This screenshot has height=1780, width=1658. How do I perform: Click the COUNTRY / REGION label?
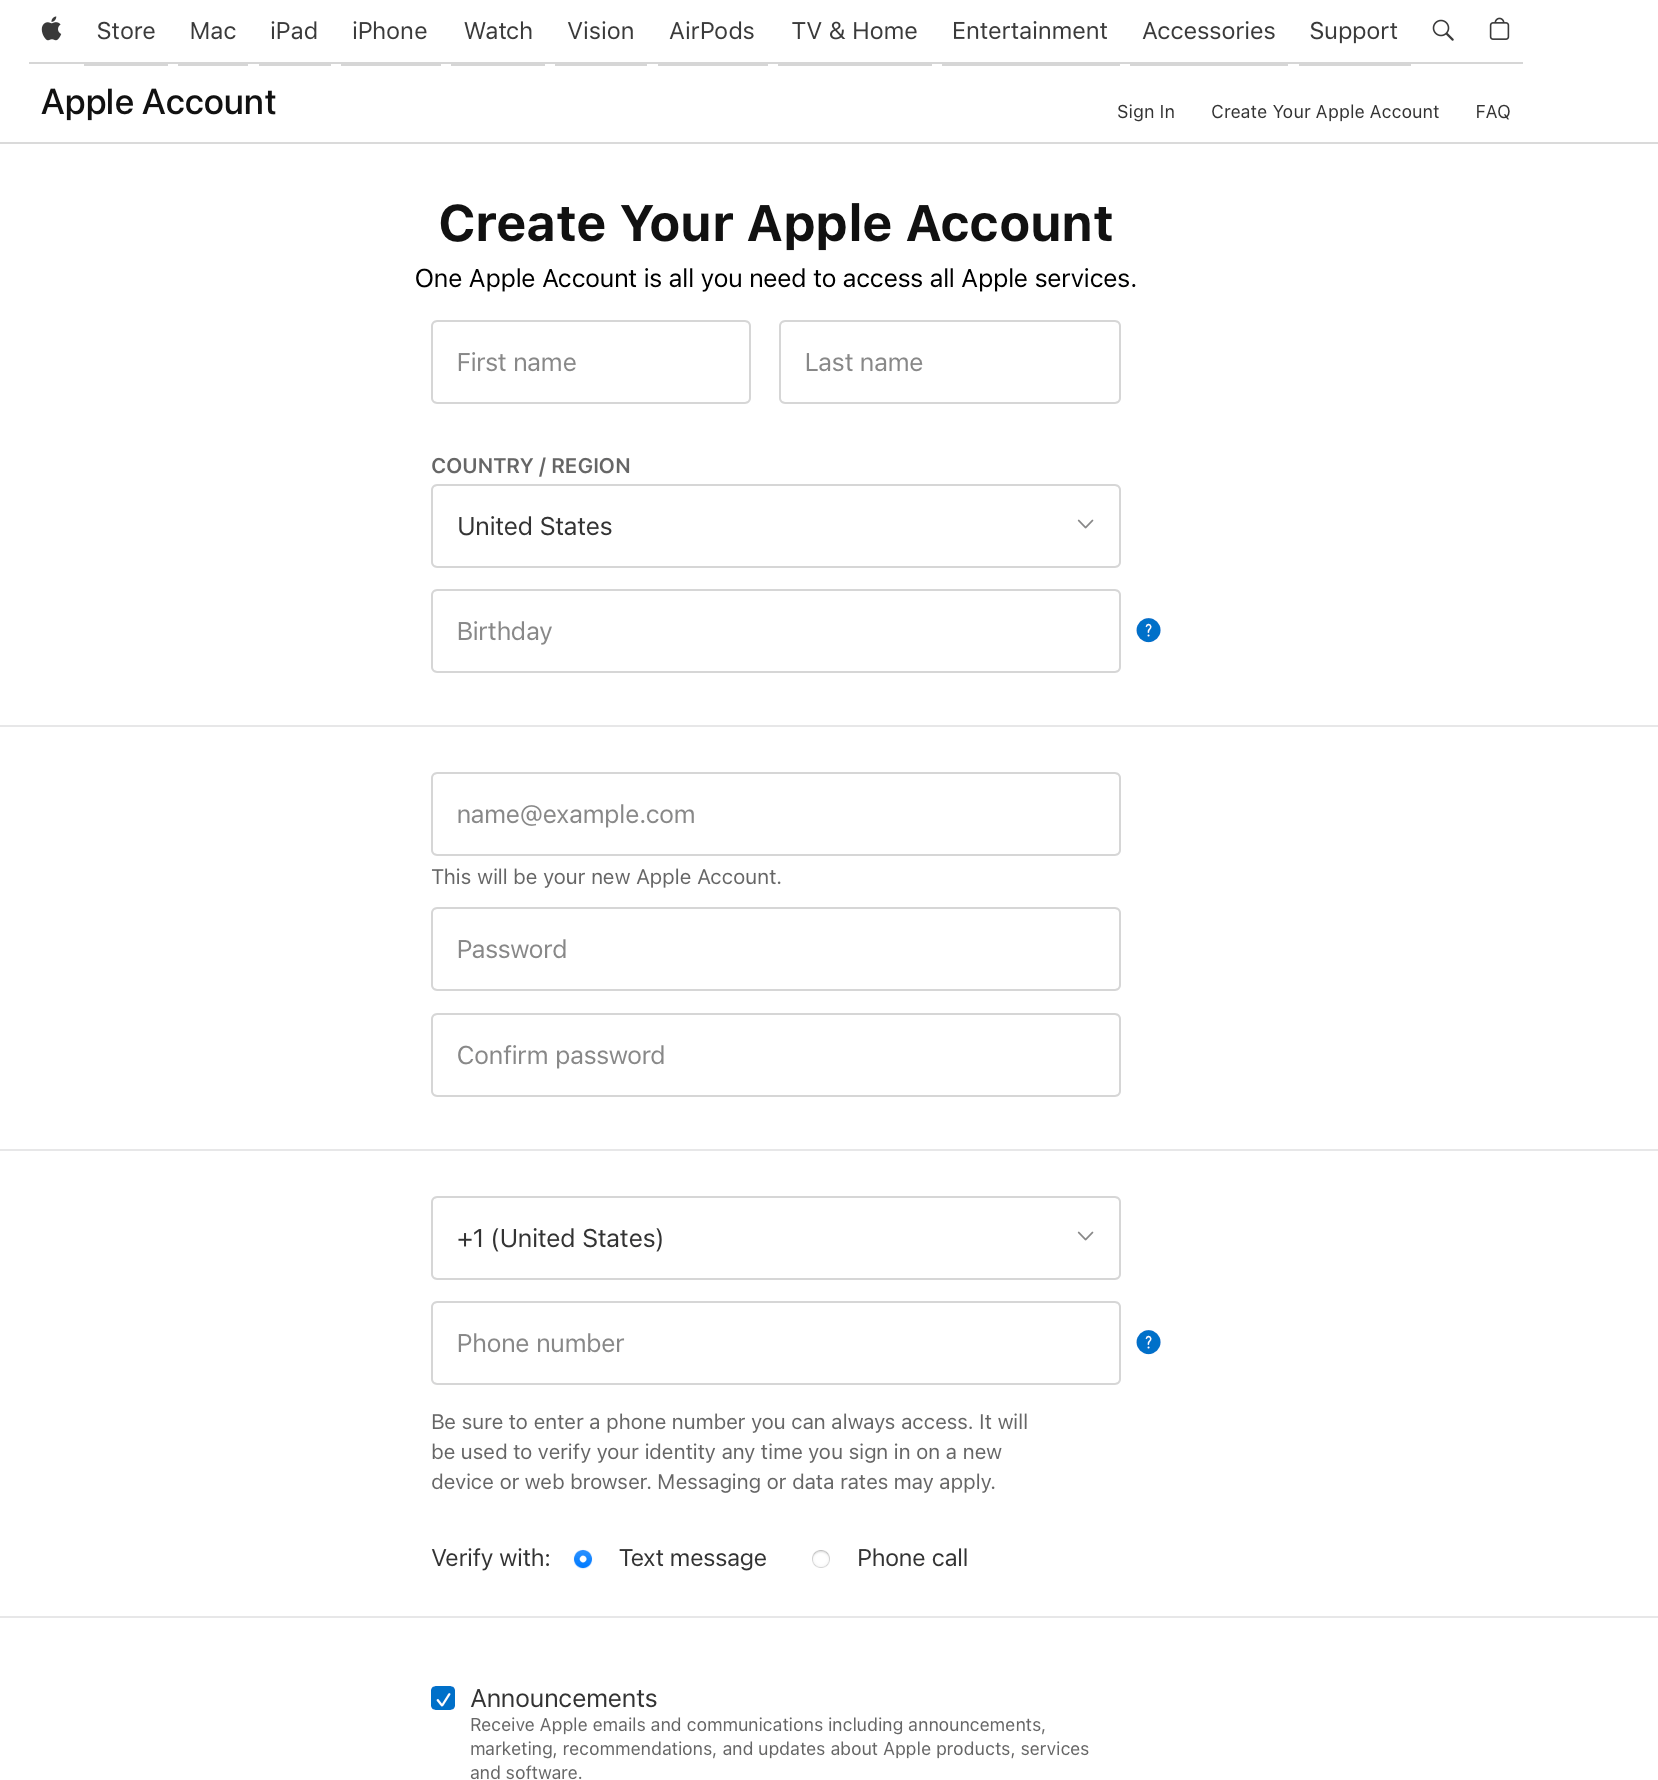tap(531, 466)
